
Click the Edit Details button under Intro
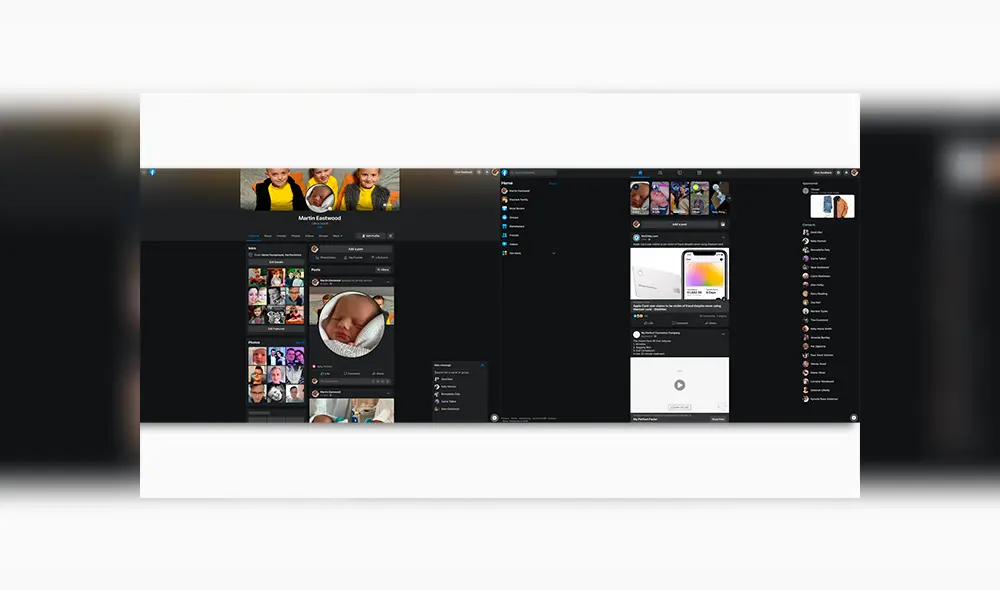point(275,261)
